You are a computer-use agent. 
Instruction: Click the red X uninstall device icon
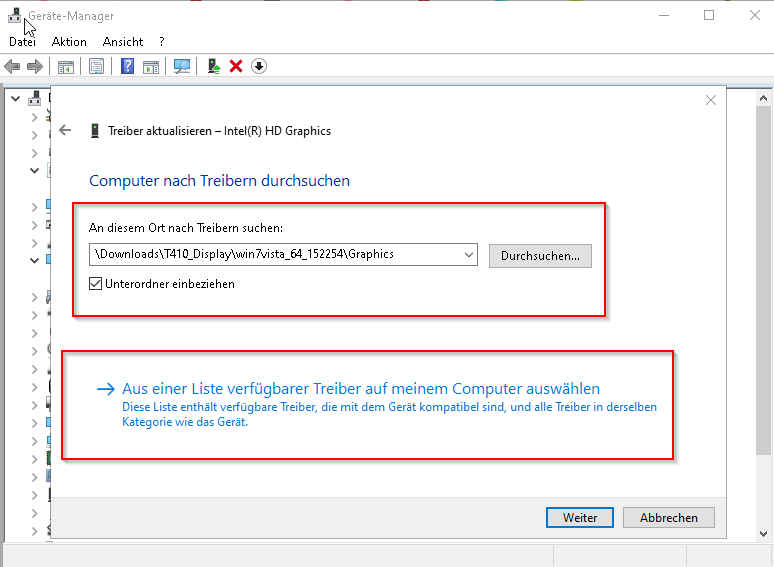(236, 66)
